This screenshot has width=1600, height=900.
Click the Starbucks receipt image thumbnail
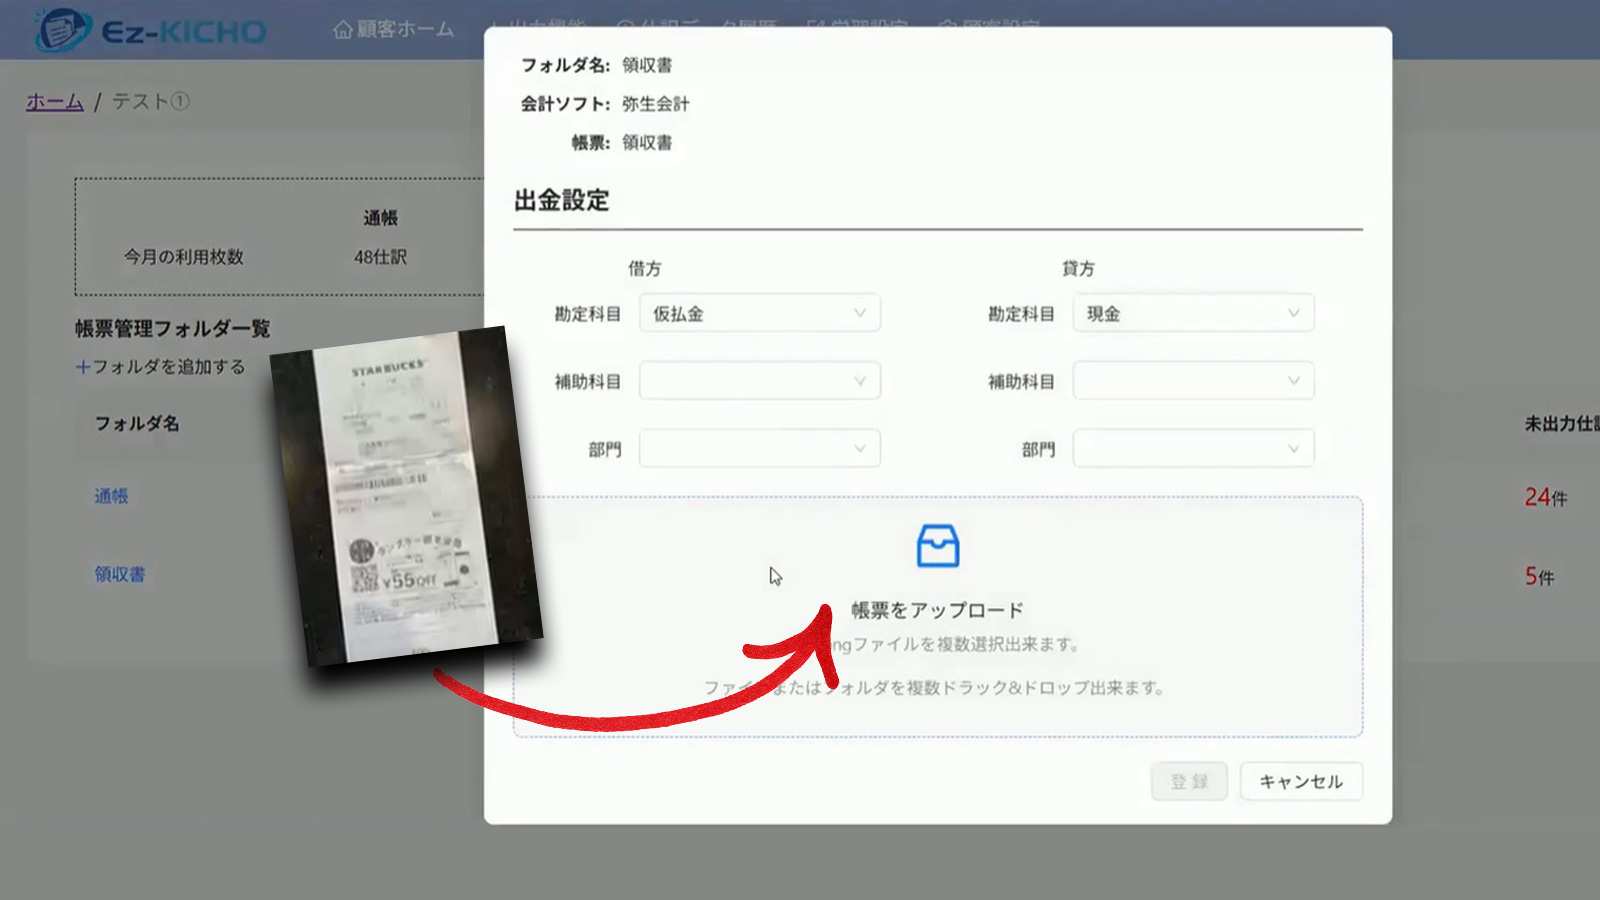point(405,495)
